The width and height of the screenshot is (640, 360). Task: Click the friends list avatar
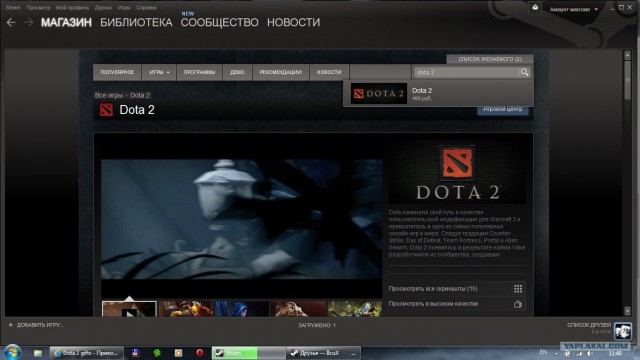[x=623, y=331]
